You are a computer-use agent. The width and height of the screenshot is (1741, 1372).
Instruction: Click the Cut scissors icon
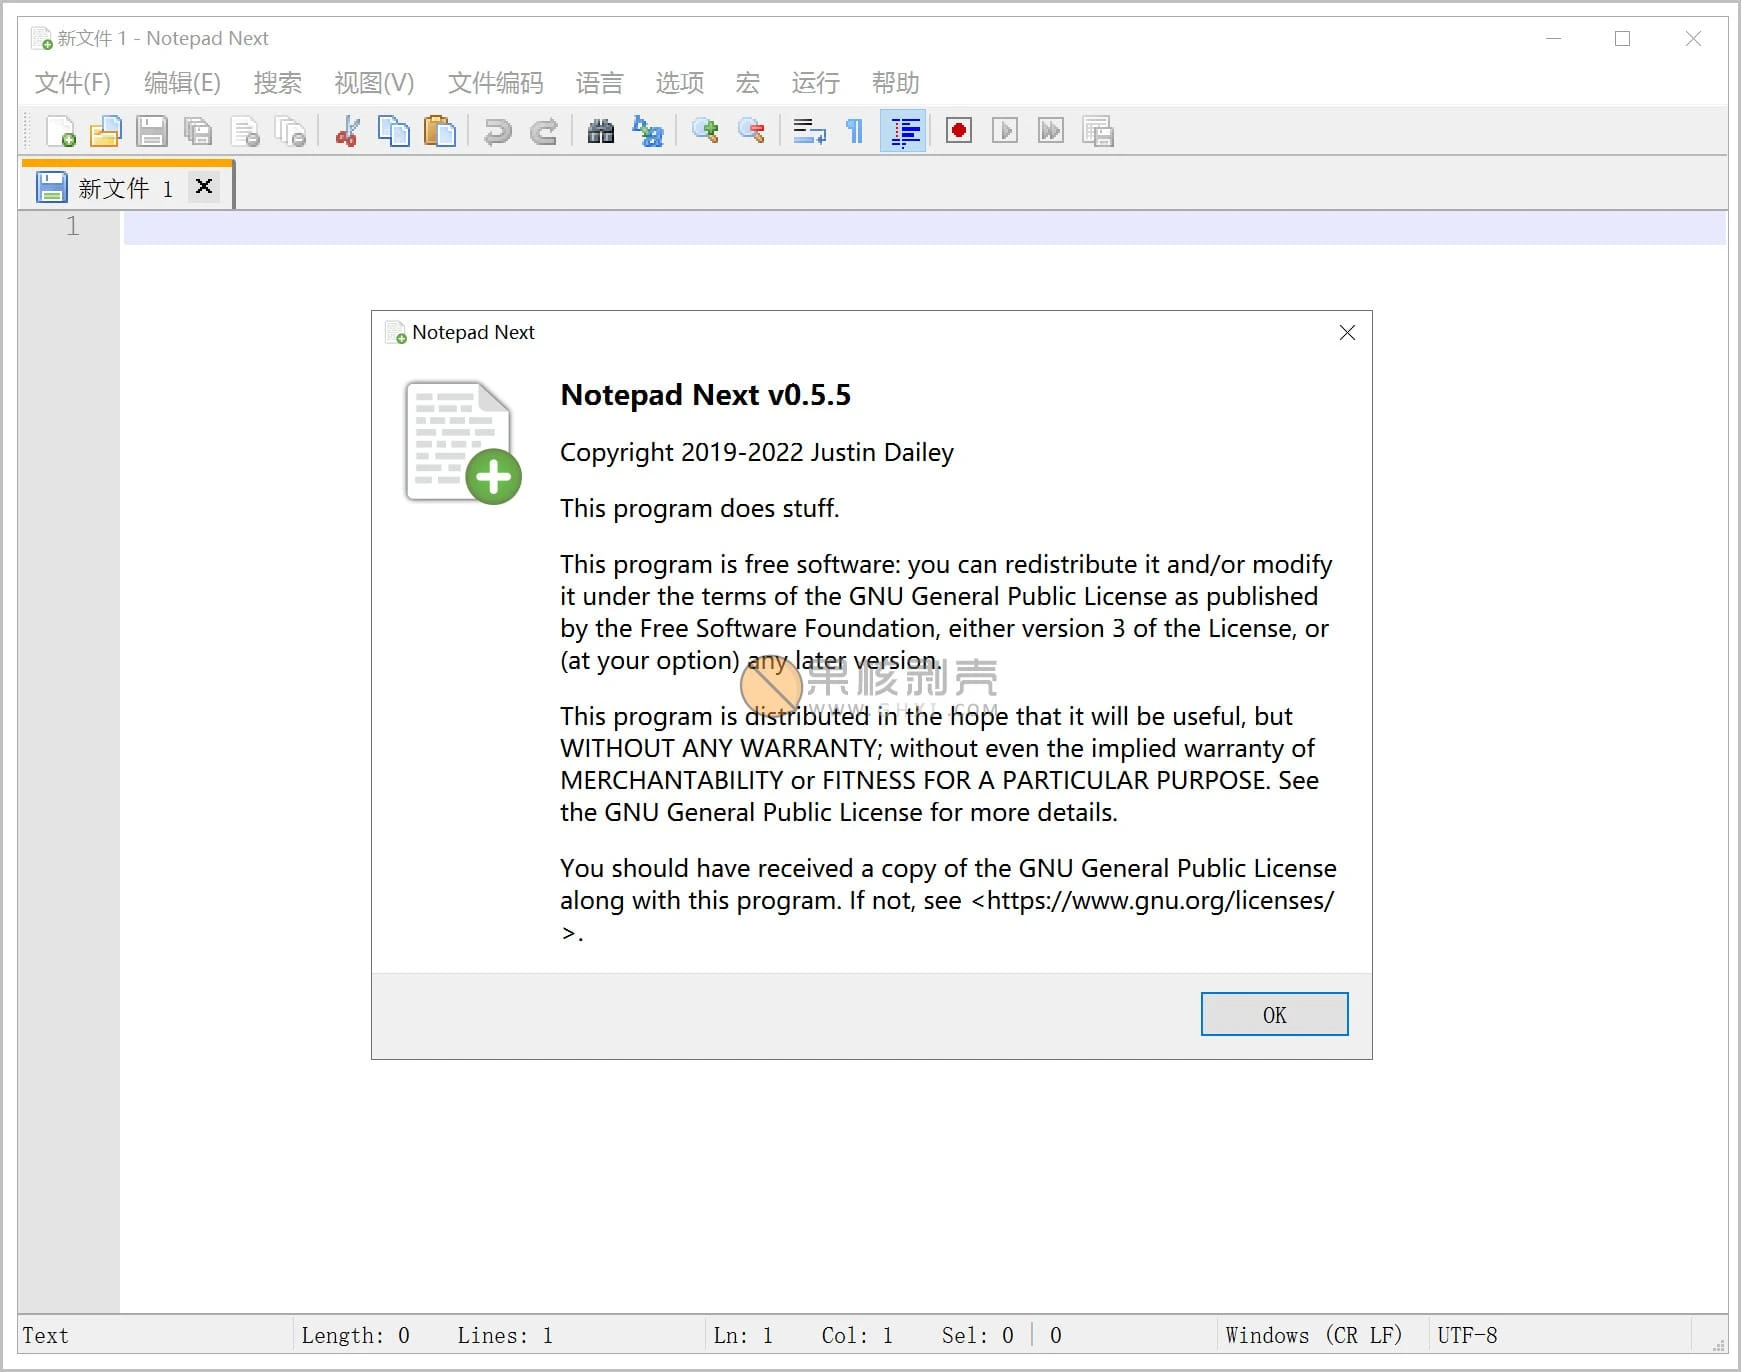point(347,131)
